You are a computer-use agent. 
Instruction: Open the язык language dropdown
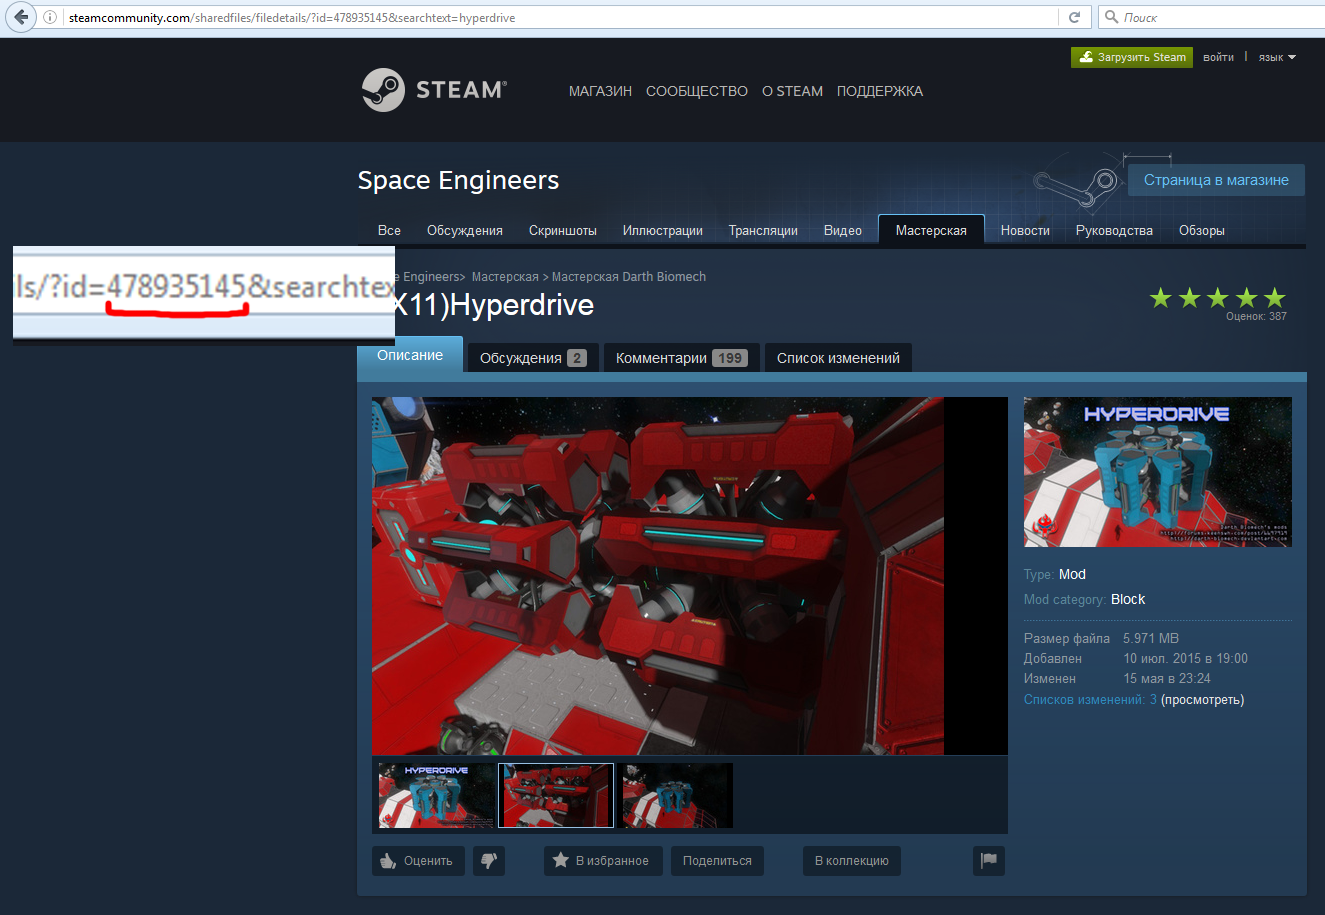(1277, 58)
